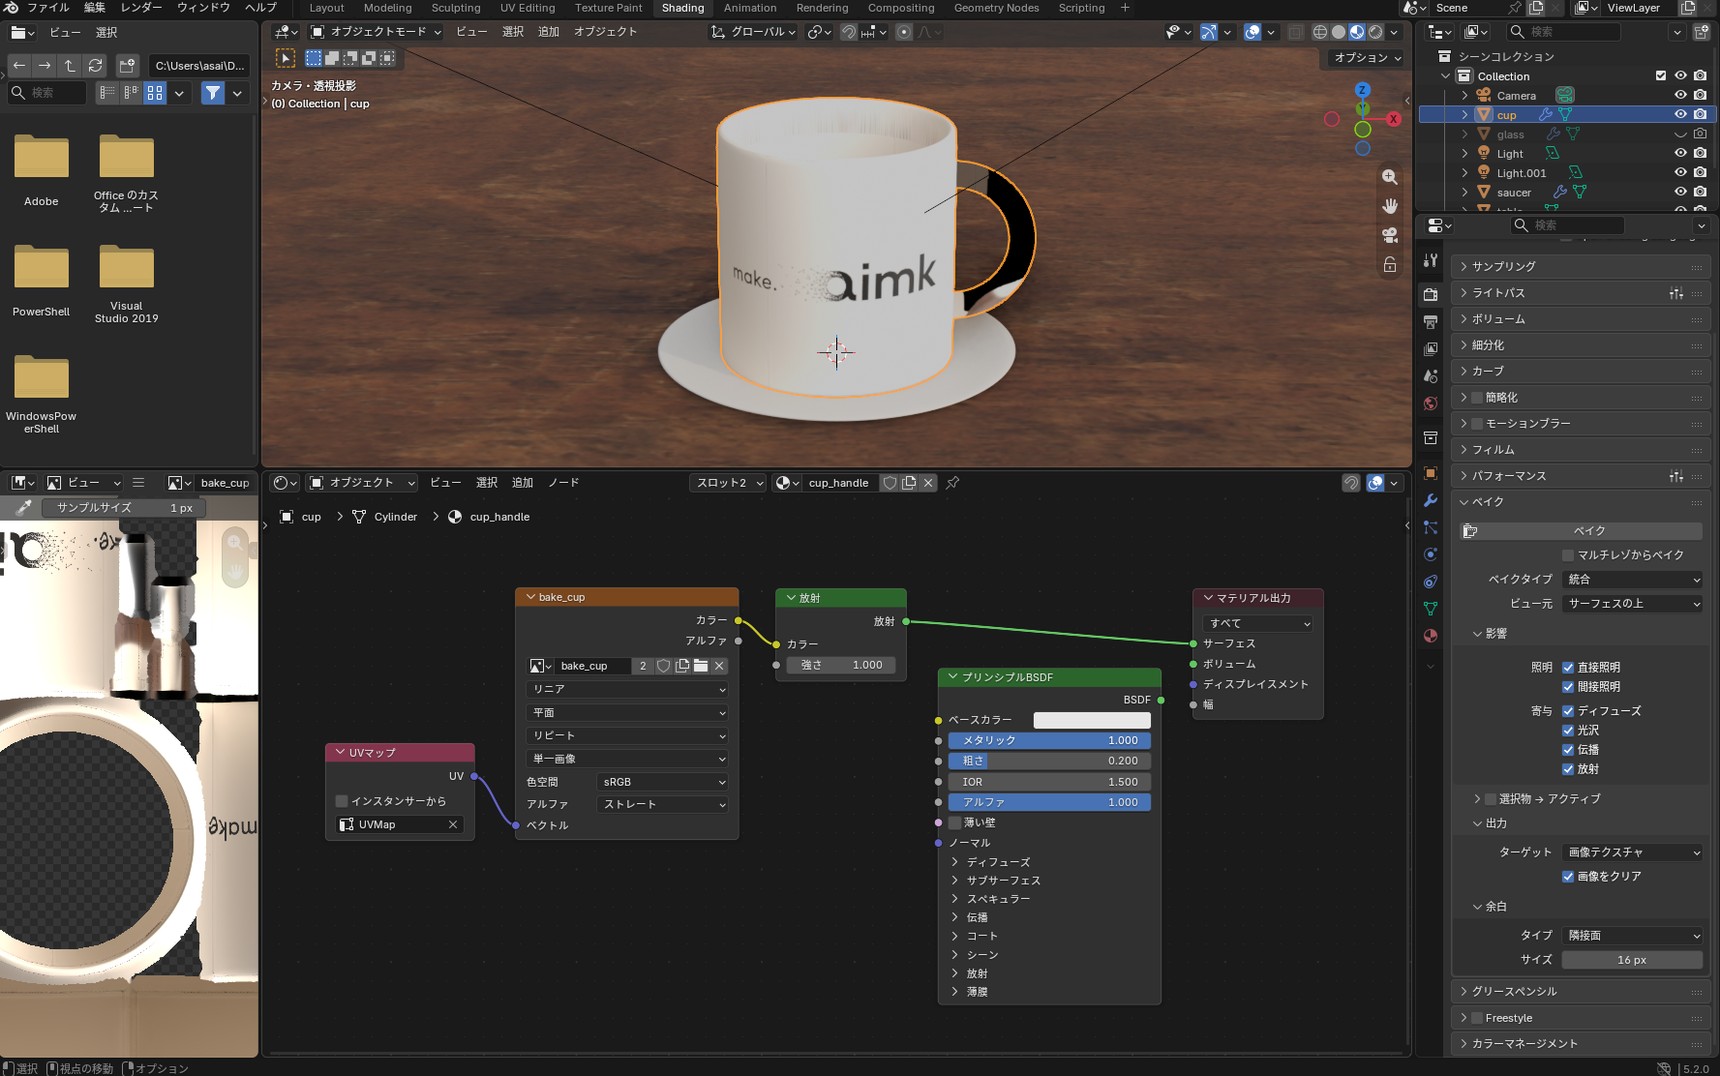
Task: Open the スロット2 material slot dropdown
Action: coord(729,483)
